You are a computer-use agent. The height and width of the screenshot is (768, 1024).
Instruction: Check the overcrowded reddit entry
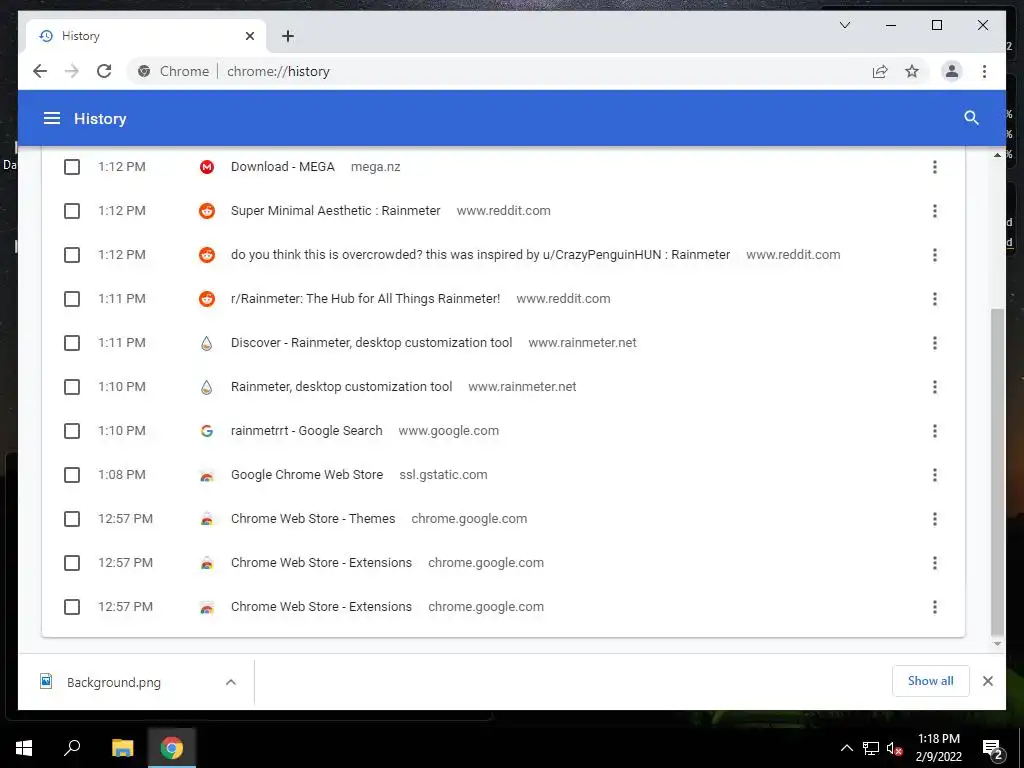point(72,255)
